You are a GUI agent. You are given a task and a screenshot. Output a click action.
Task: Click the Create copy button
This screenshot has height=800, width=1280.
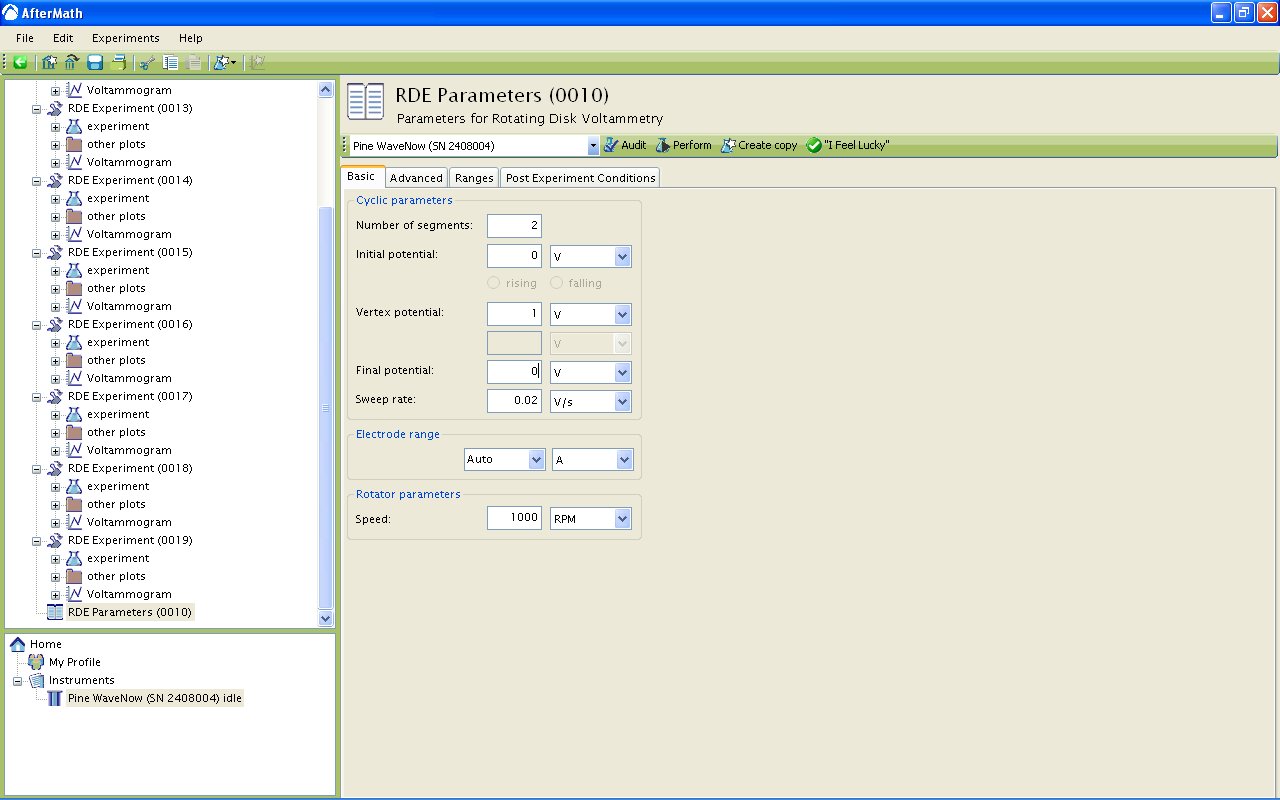pyautogui.click(x=759, y=146)
